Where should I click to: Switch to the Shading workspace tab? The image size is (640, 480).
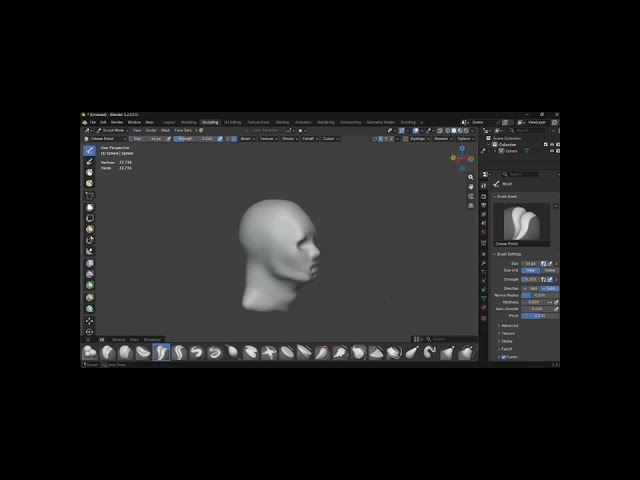coord(282,122)
